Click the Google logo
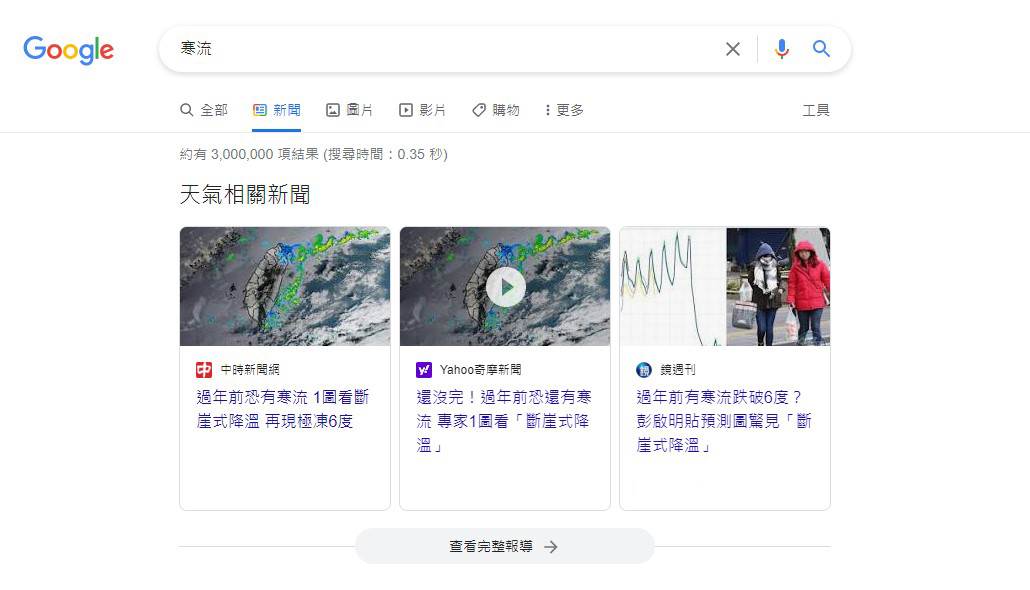This screenshot has height=590, width=1030. [x=68, y=50]
